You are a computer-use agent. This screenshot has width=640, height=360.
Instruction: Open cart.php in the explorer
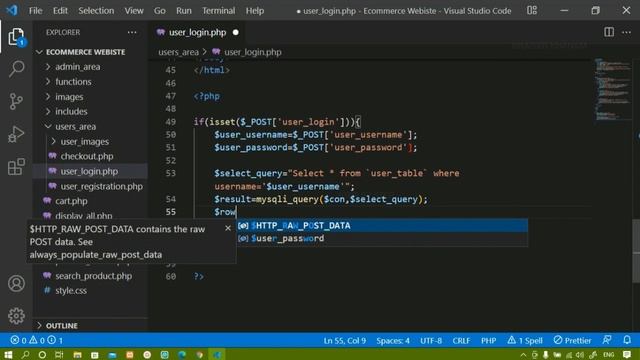(x=71, y=201)
